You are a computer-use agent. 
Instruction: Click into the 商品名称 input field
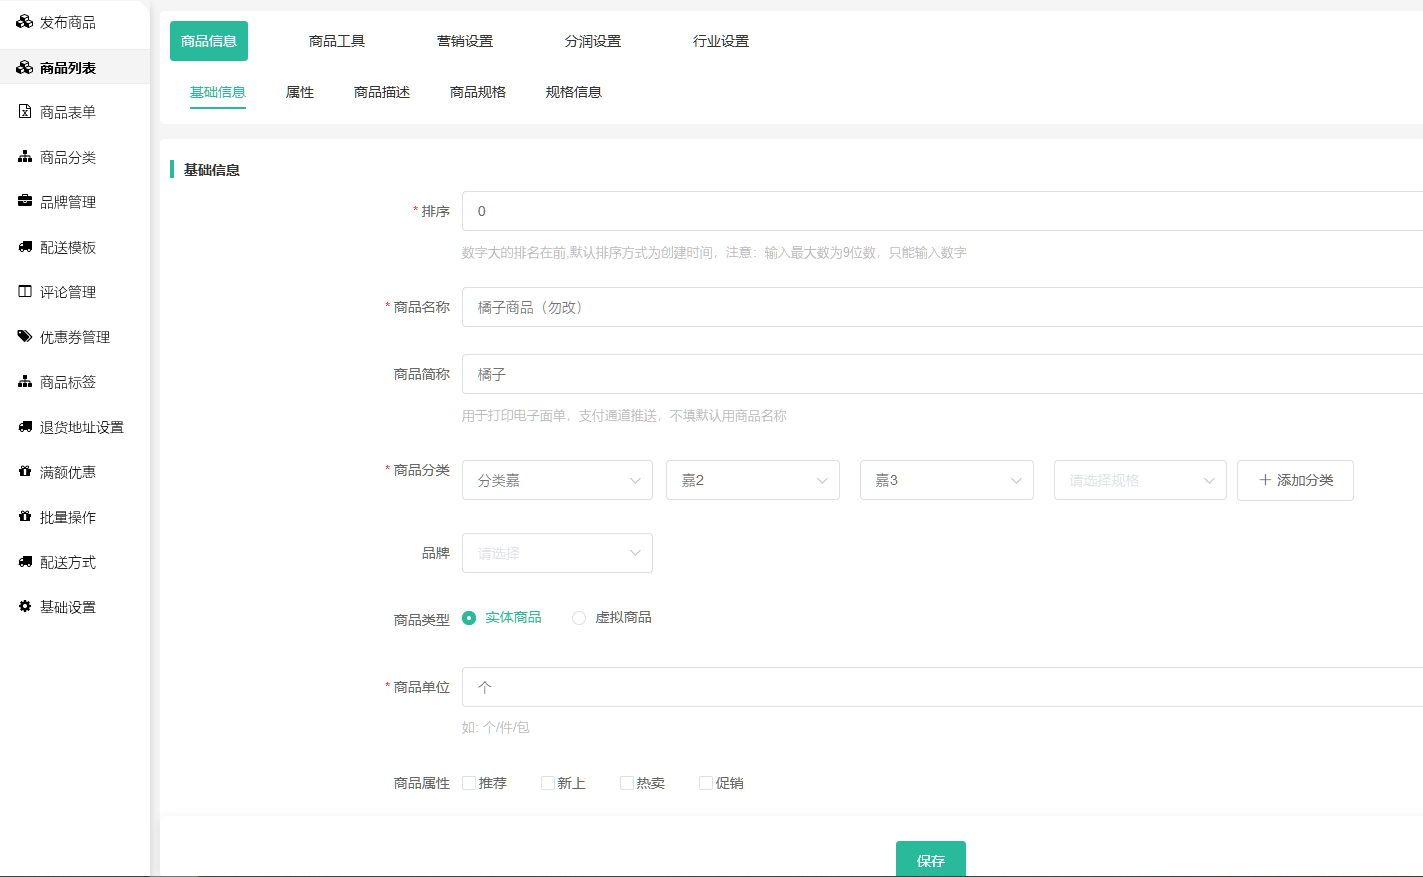point(940,307)
